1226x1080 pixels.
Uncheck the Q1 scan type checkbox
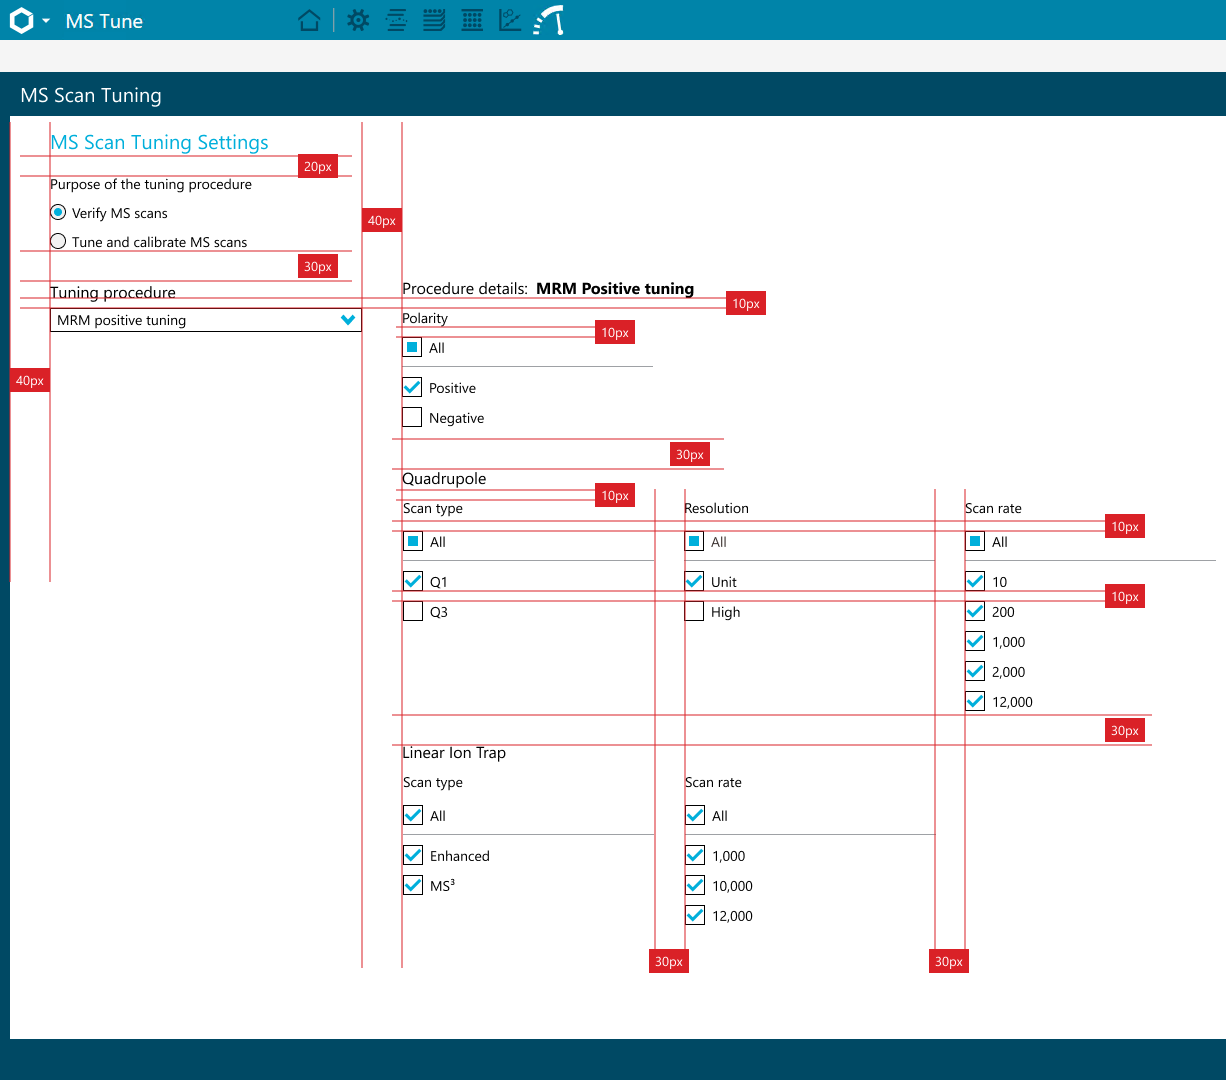[413, 581]
